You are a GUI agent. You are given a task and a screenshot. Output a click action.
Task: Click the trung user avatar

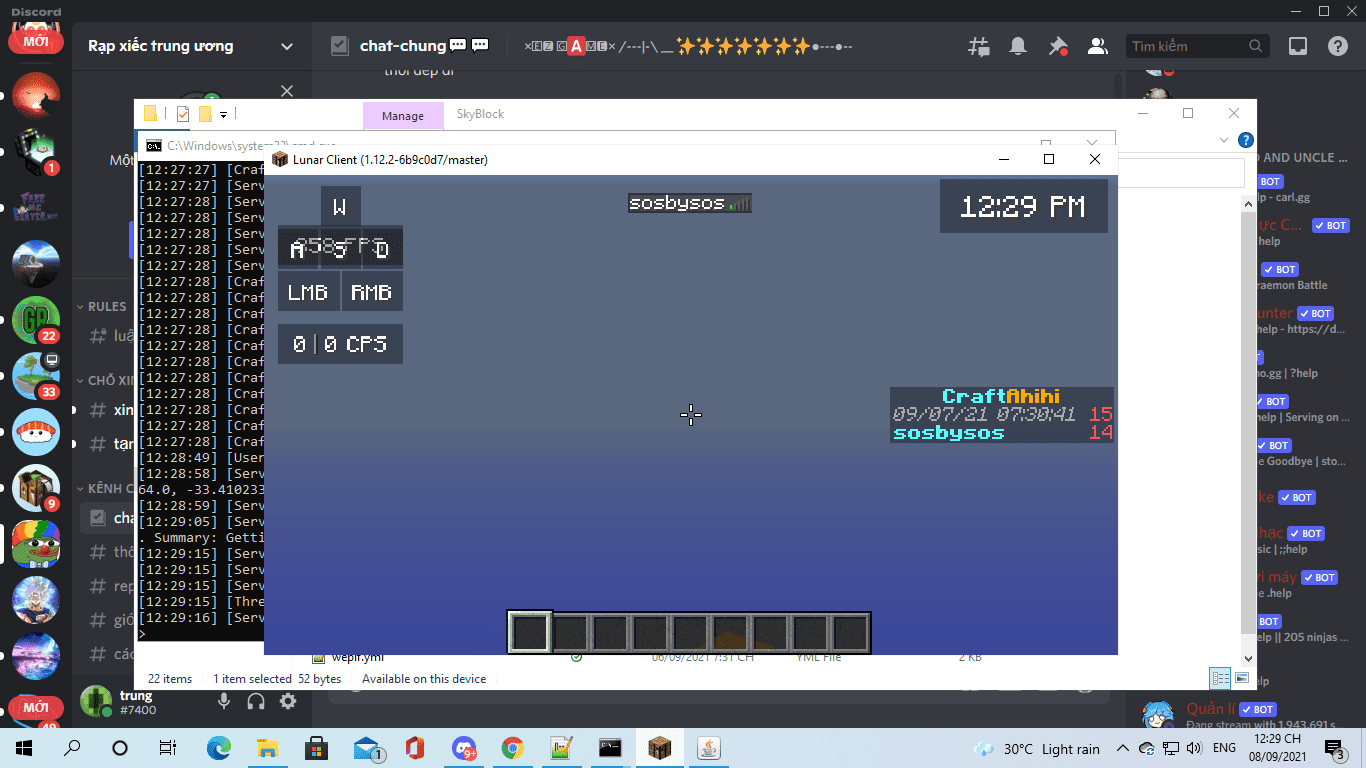tap(96, 702)
